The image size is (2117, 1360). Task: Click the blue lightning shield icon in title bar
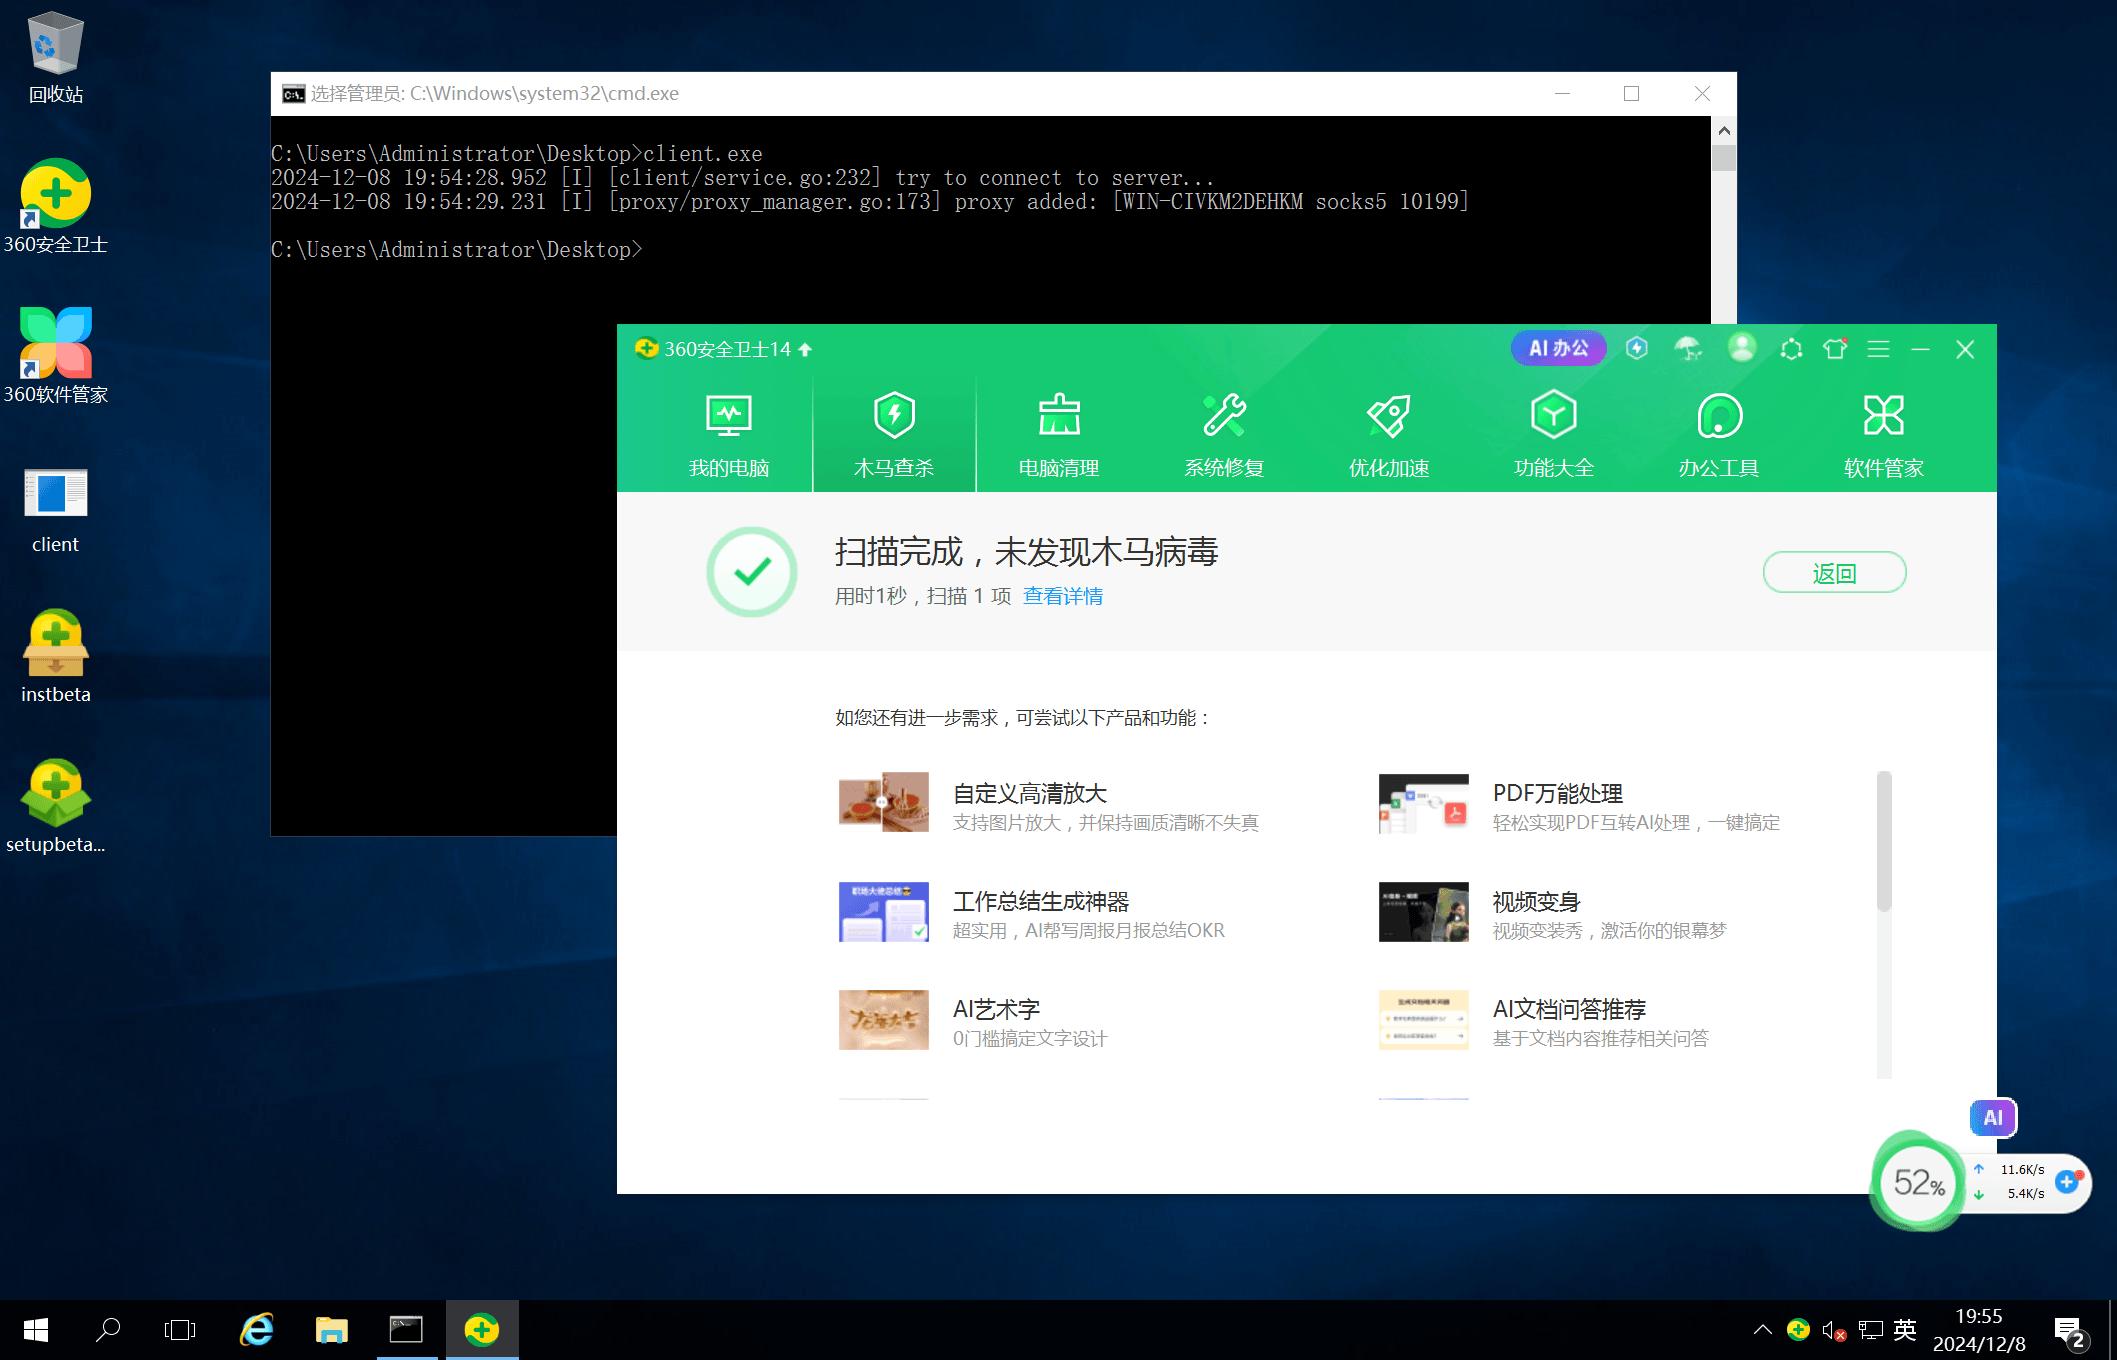1637,348
